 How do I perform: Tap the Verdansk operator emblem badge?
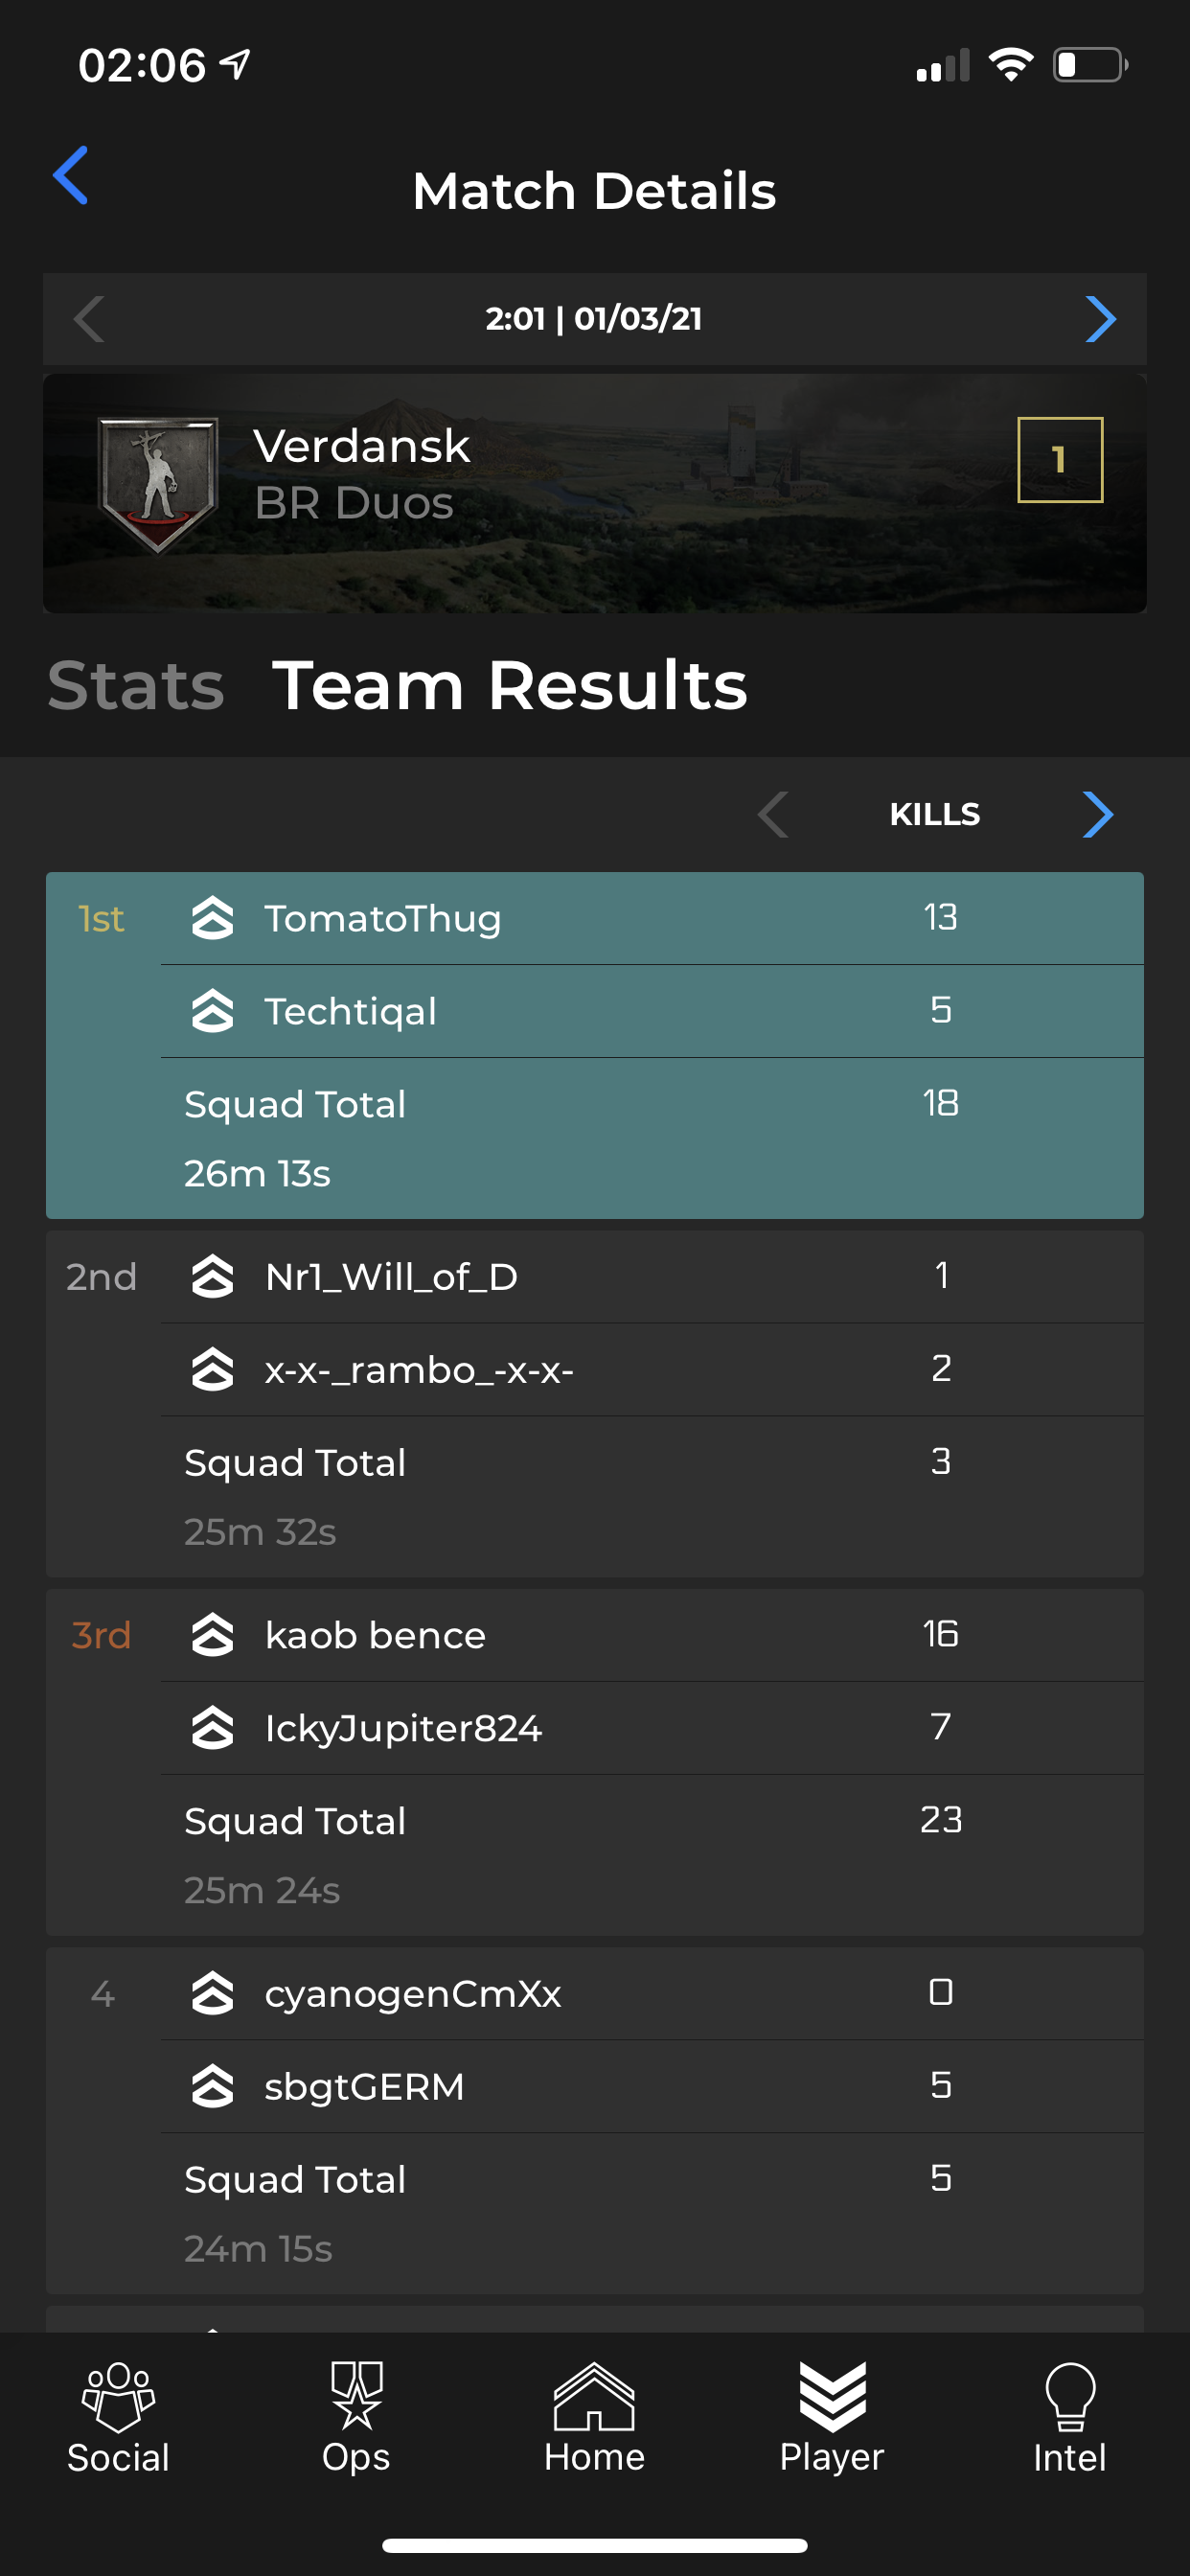158,484
